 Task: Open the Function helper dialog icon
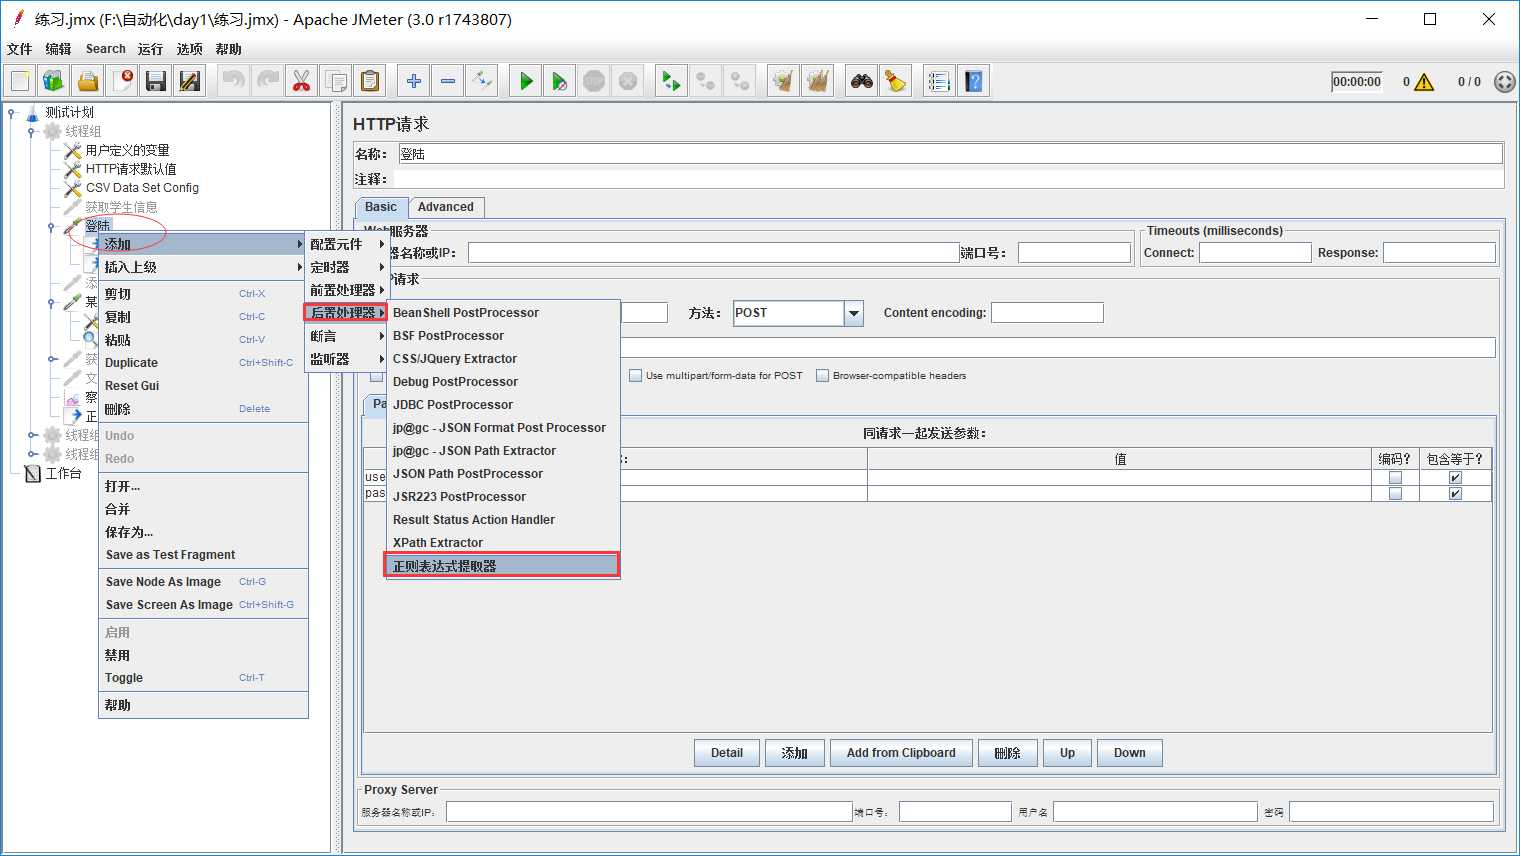point(939,81)
